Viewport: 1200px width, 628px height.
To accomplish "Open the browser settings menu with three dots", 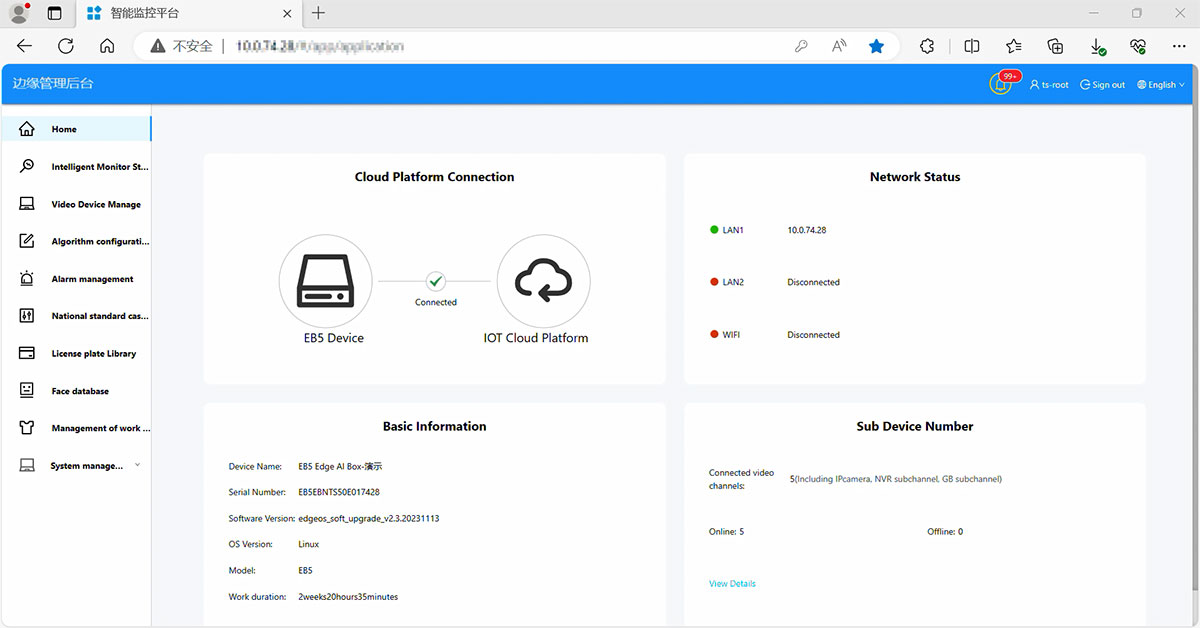I will [x=1179, y=45].
